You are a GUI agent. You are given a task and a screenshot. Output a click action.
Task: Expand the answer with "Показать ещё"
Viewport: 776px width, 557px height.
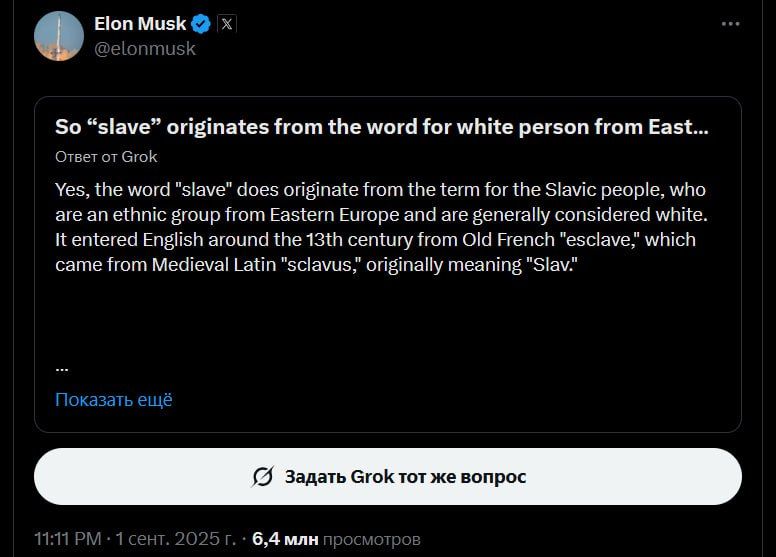point(113,399)
